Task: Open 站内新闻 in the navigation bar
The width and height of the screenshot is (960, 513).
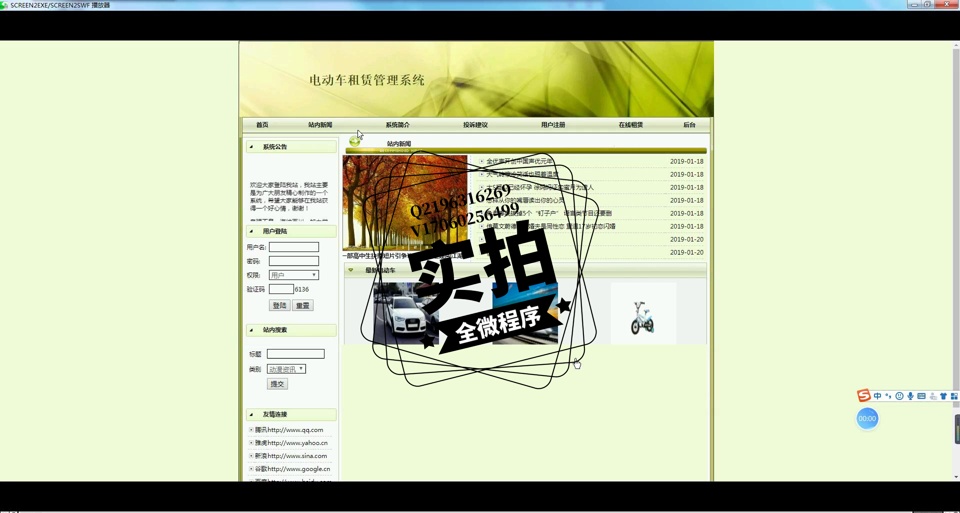Action: point(320,125)
